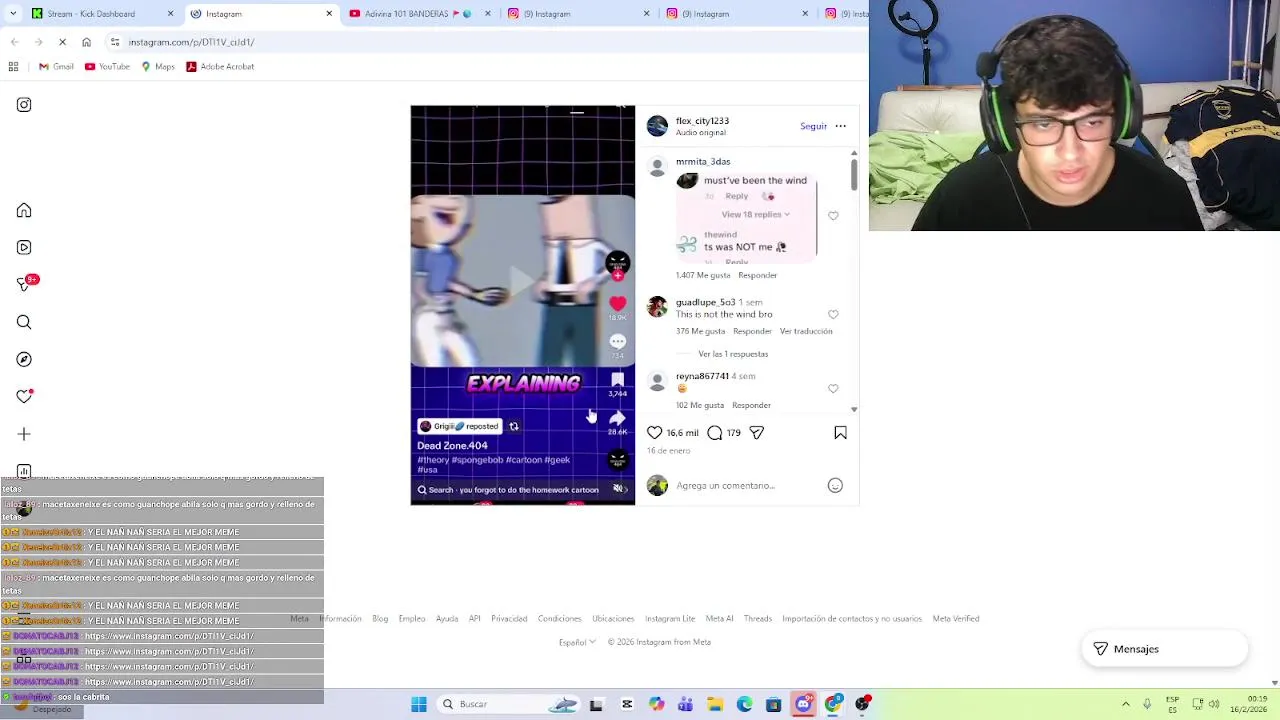Click the "16,6 mil" likes count
Image resolution: width=1280 pixels, height=720 pixels.
click(683, 433)
